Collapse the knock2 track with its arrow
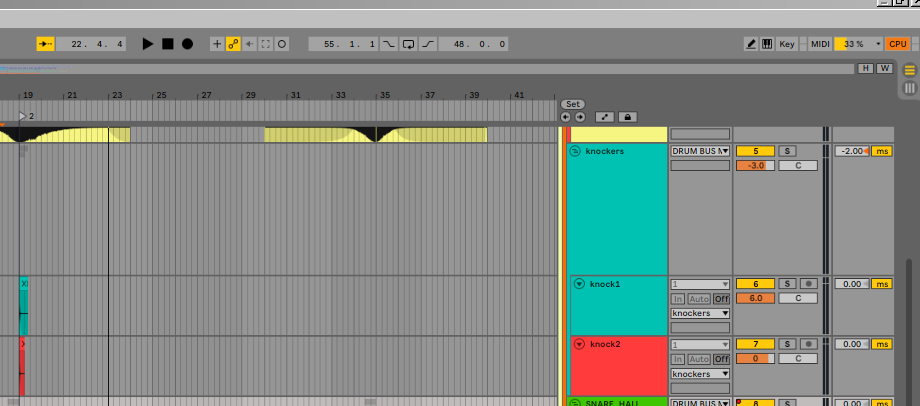This screenshot has width=920, height=406. pos(580,344)
